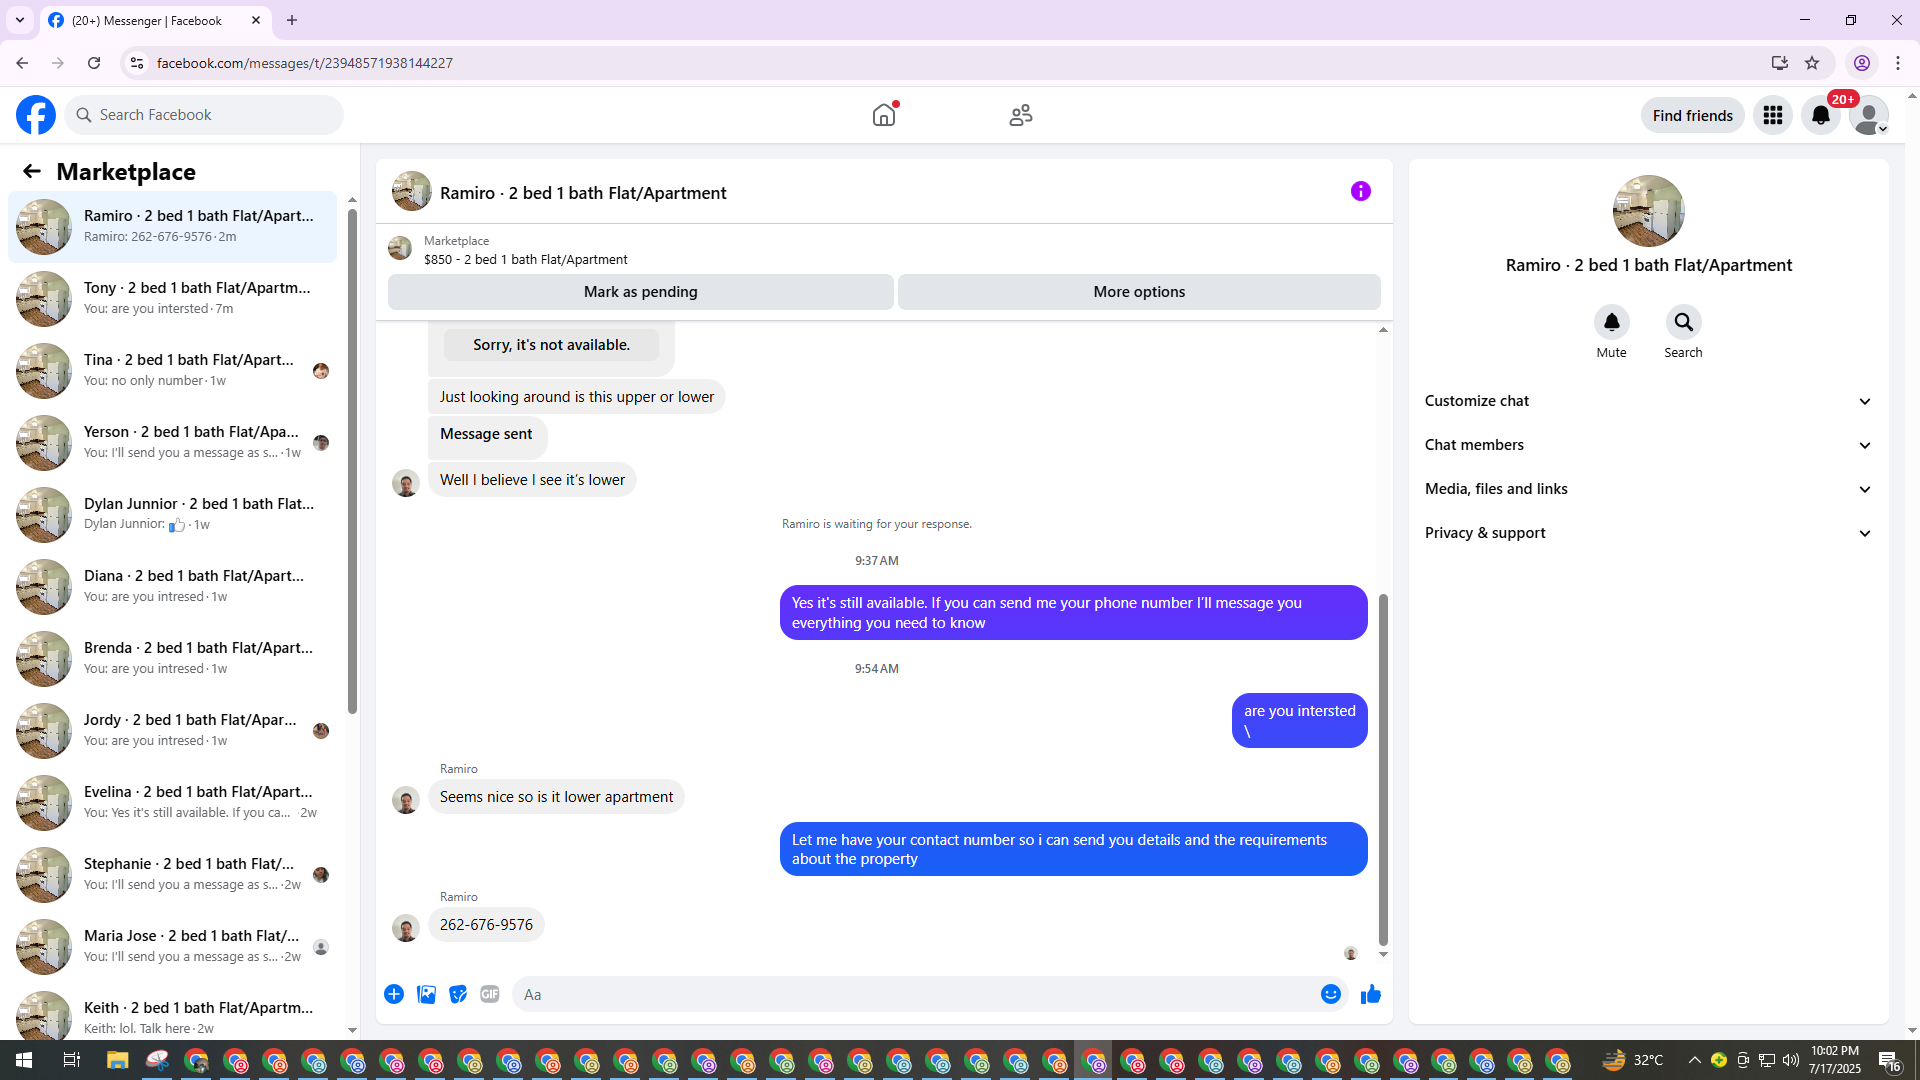Expand the Customize chat section

point(1649,401)
